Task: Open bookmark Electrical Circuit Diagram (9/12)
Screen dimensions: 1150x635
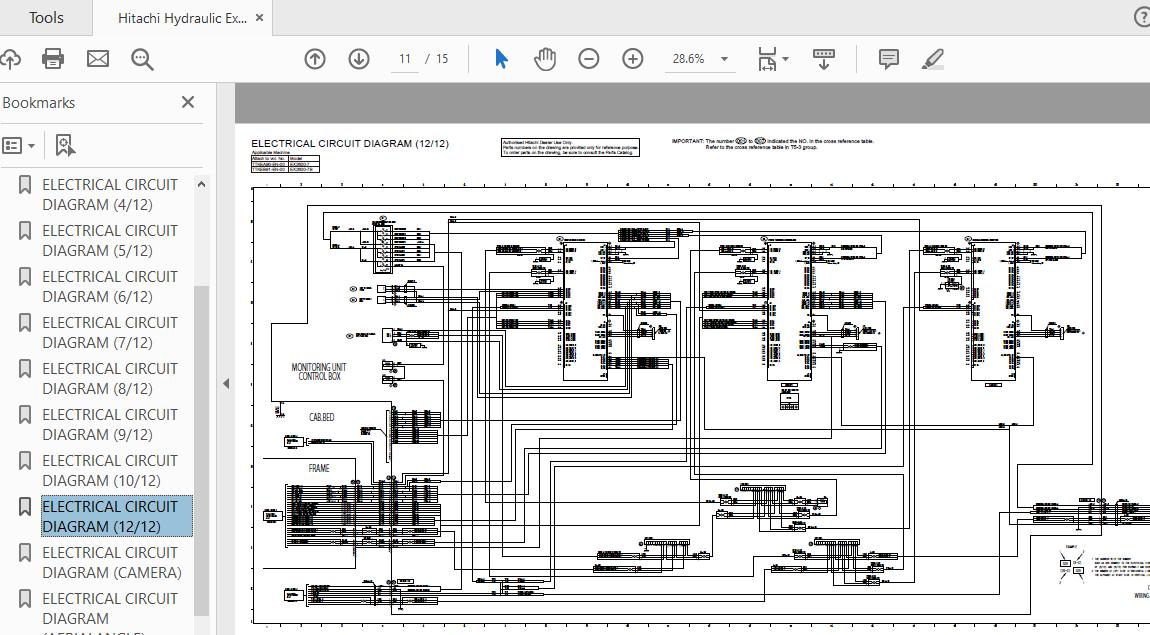Action: [109, 425]
